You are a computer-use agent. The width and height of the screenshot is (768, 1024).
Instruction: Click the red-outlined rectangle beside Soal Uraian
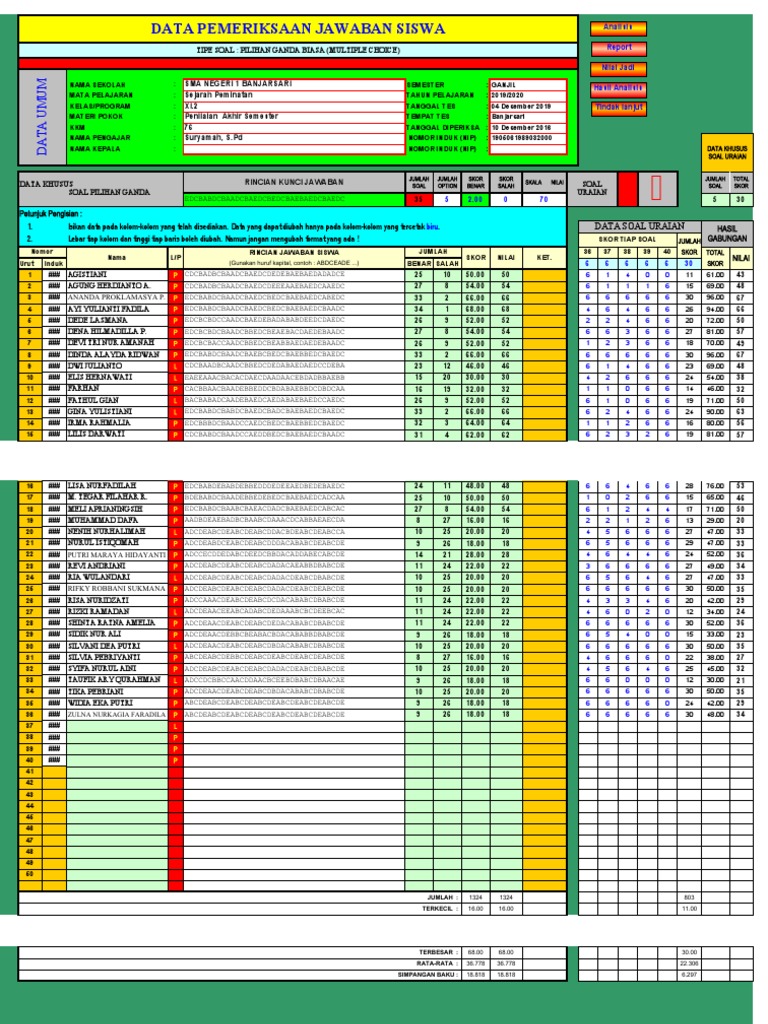[656, 188]
